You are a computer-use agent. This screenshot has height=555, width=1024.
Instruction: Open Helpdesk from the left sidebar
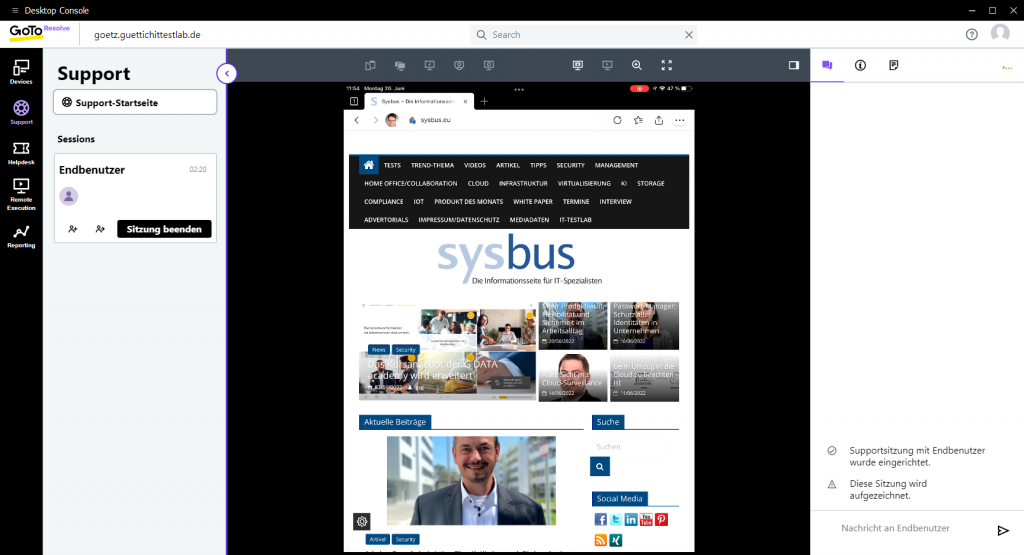tap(21, 152)
